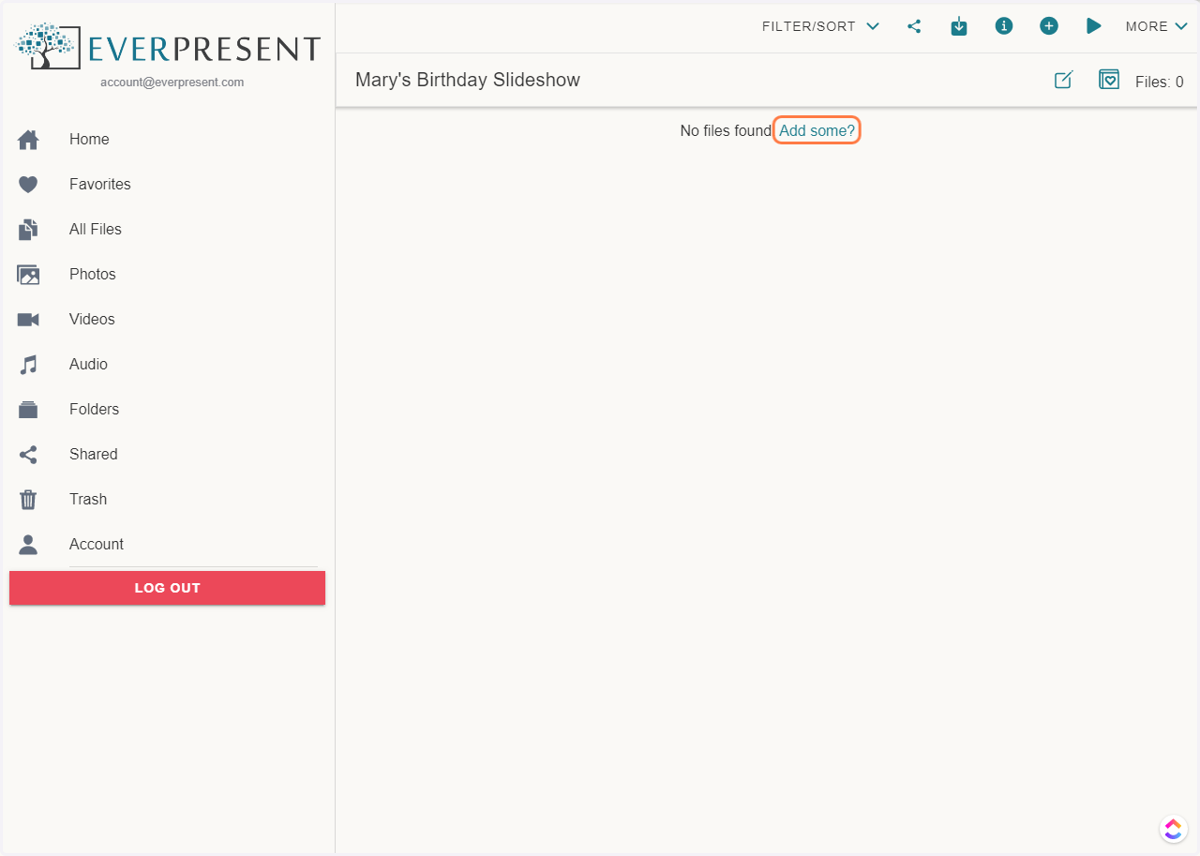Click the LOG OUT button
The image size is (1200, 856).
167,588
